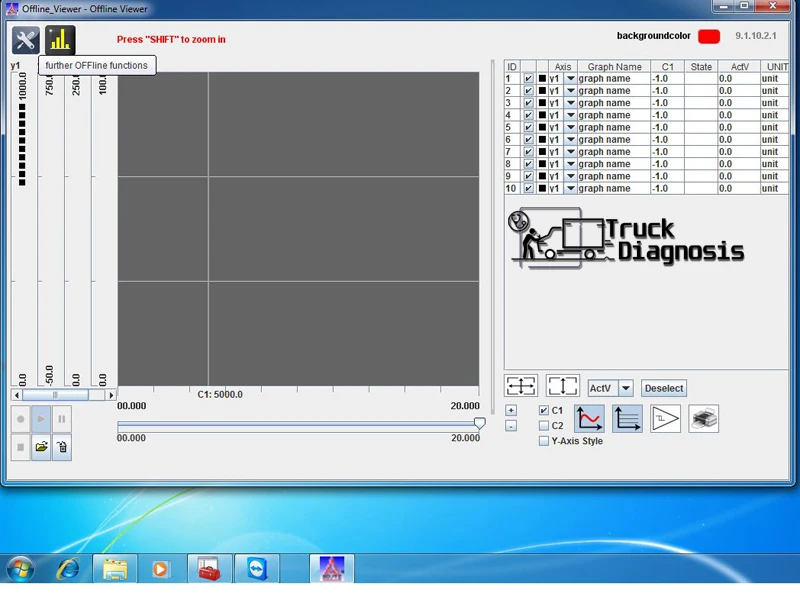
Task: Select the graph name cell in row 4
Action: 614,115
